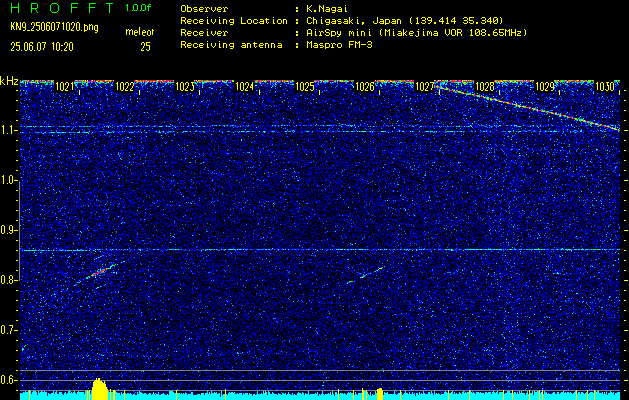The height and width of the screenshot is (400, 629).
Task: Click the Observer field label
Action: [204, 9]
